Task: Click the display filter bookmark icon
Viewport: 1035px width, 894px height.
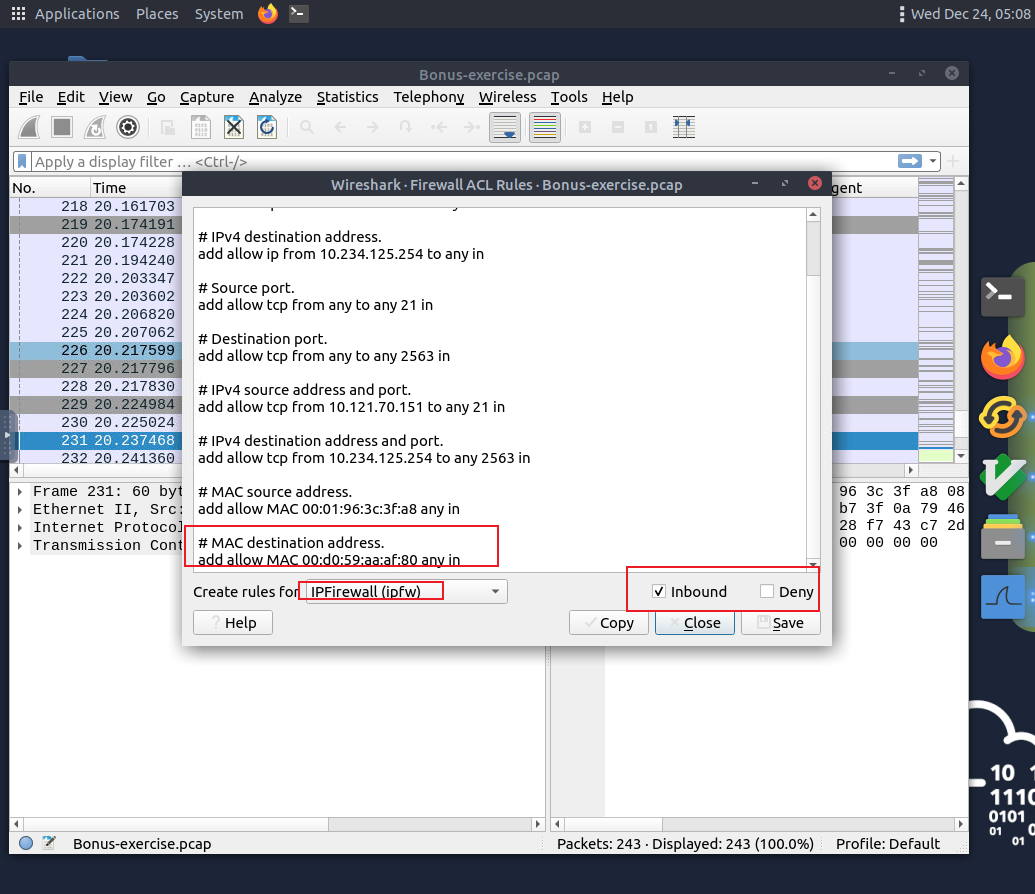Action: click(x=22, y=161)
